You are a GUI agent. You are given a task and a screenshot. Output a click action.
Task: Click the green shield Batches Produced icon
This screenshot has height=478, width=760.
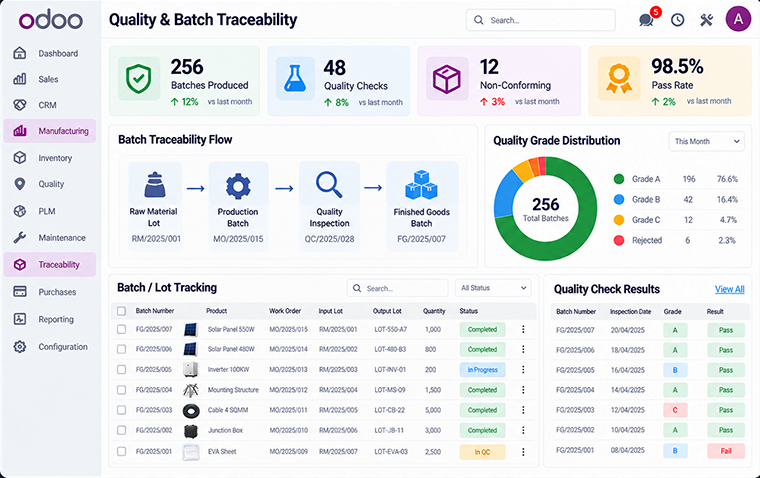[139, 79]
